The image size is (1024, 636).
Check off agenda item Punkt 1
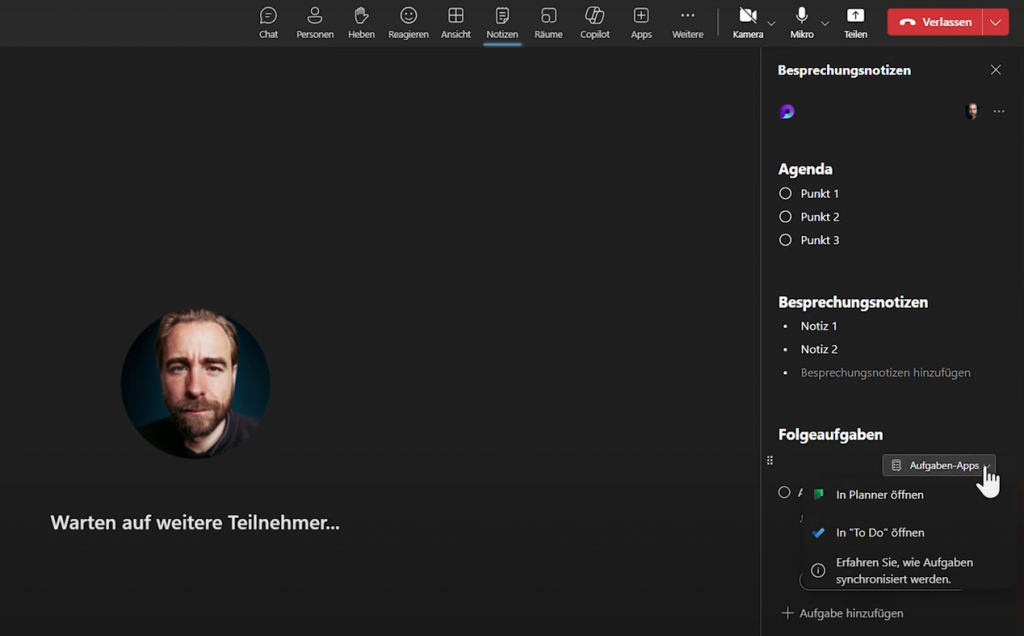pyautogui.click(x=785, y=193)
